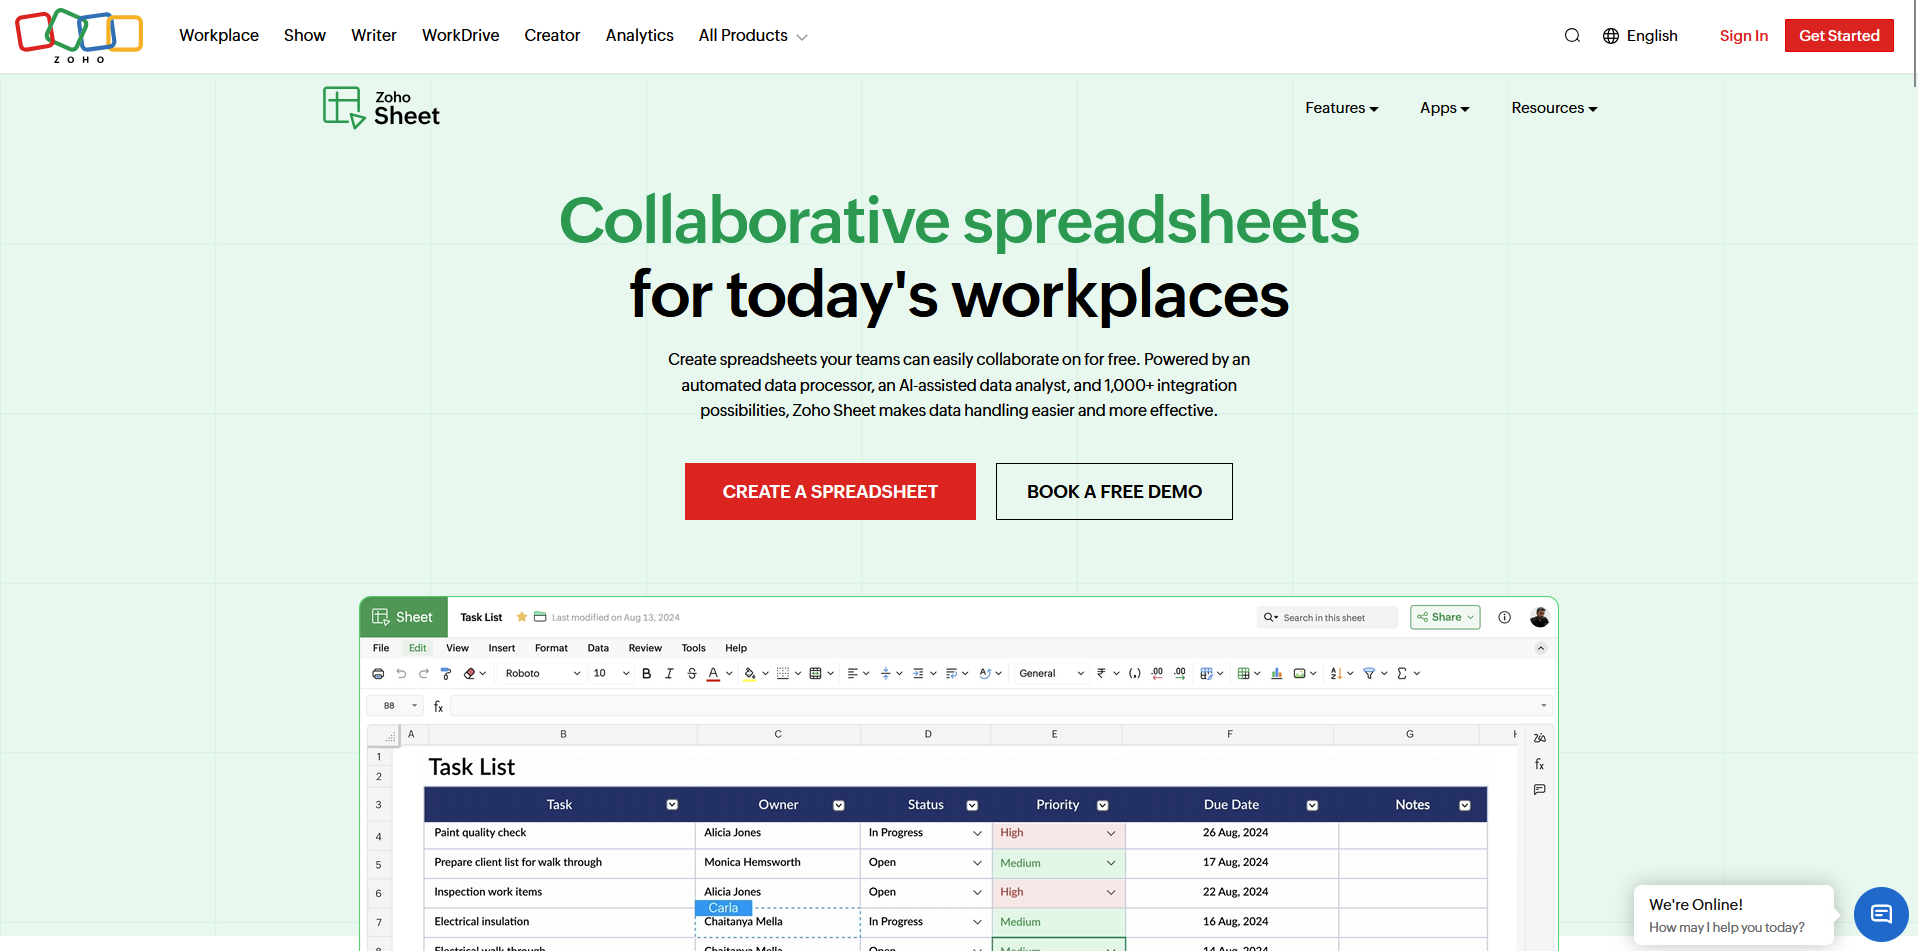Open the font size 10 dropdown
This screenshot has height=951, width=1918.
[610, 674]
